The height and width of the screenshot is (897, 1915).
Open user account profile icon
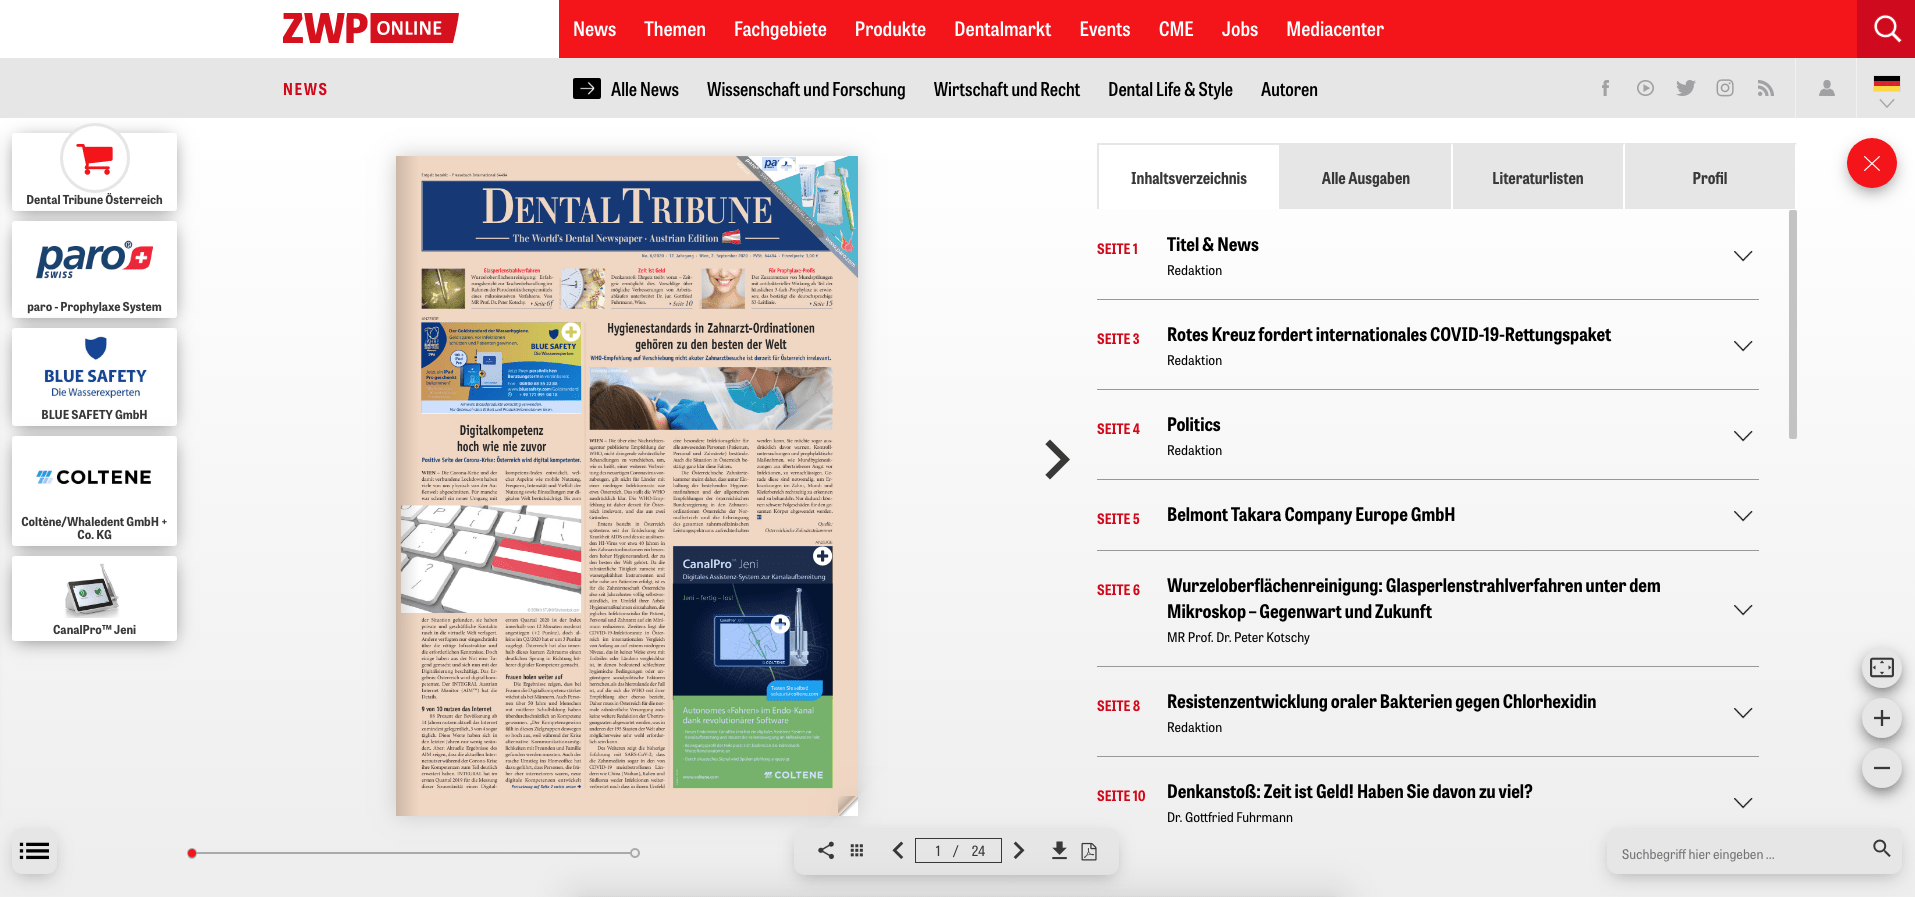[x=1827, y=88]
